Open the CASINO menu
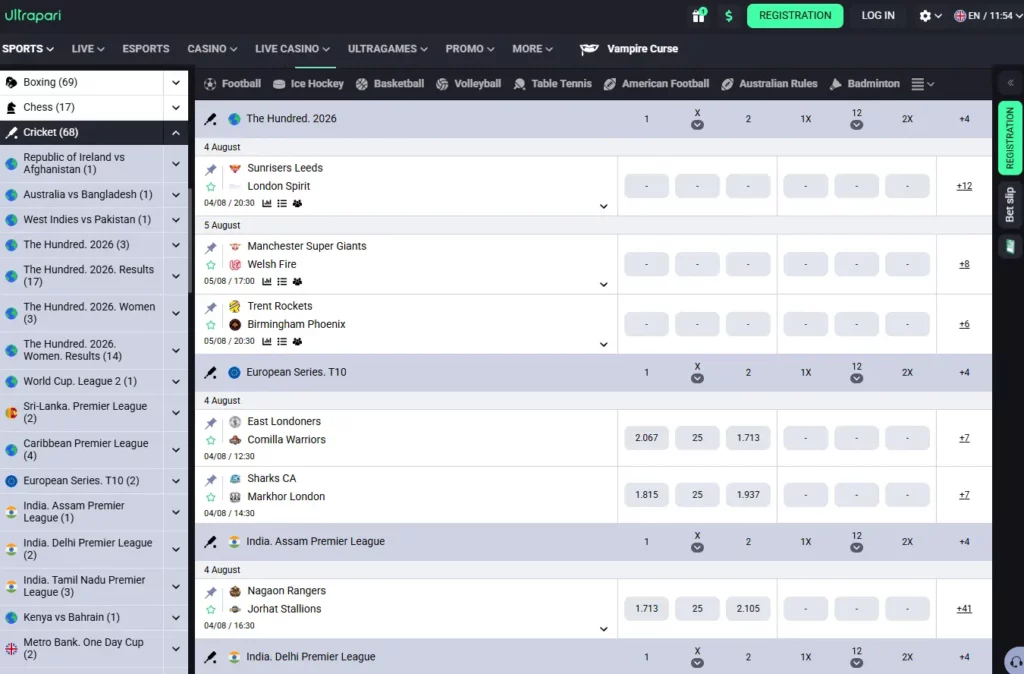The height and width of the screenshot is (674, 1024). coord(212,49)
